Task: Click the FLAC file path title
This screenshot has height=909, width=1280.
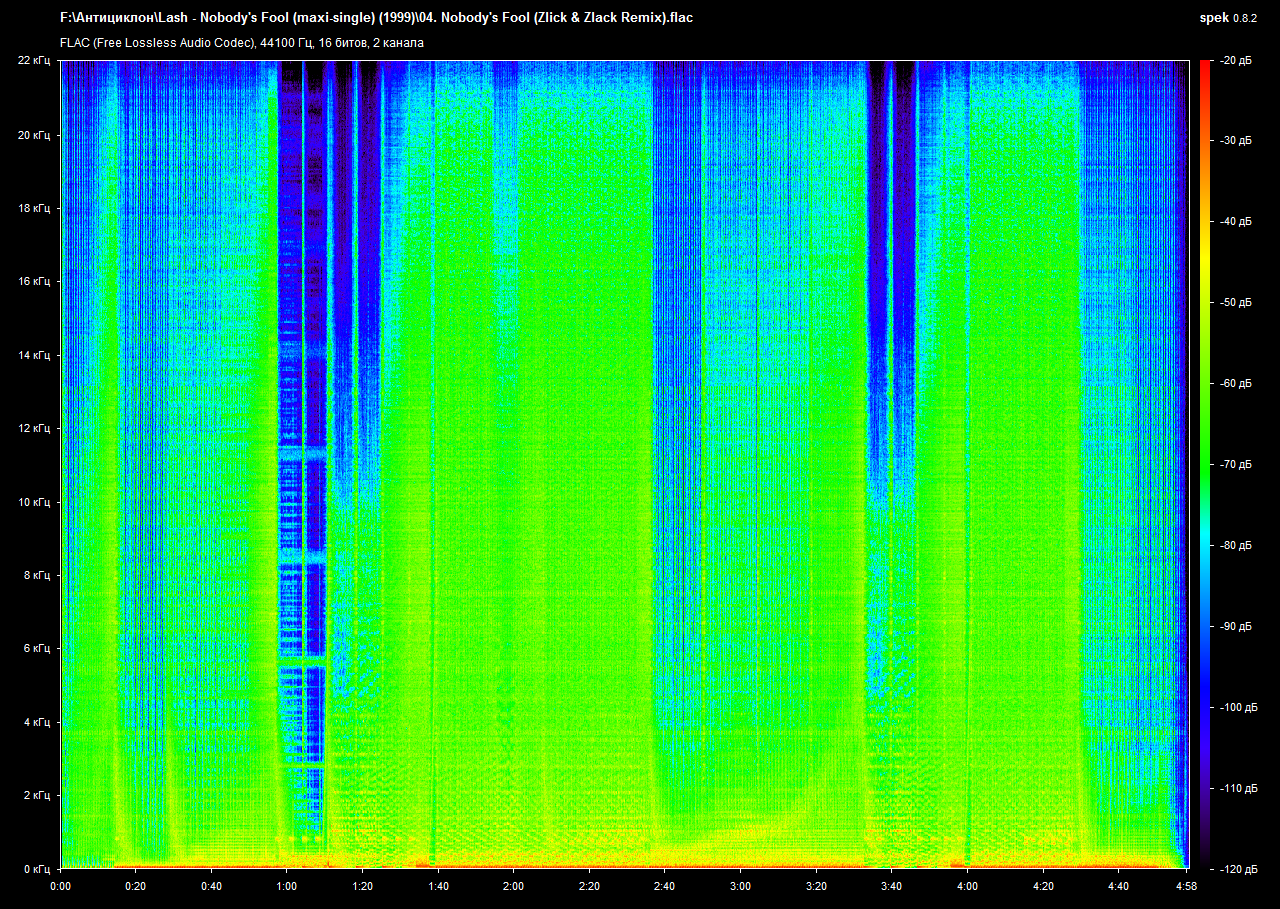Action: [x=376, y=18]
